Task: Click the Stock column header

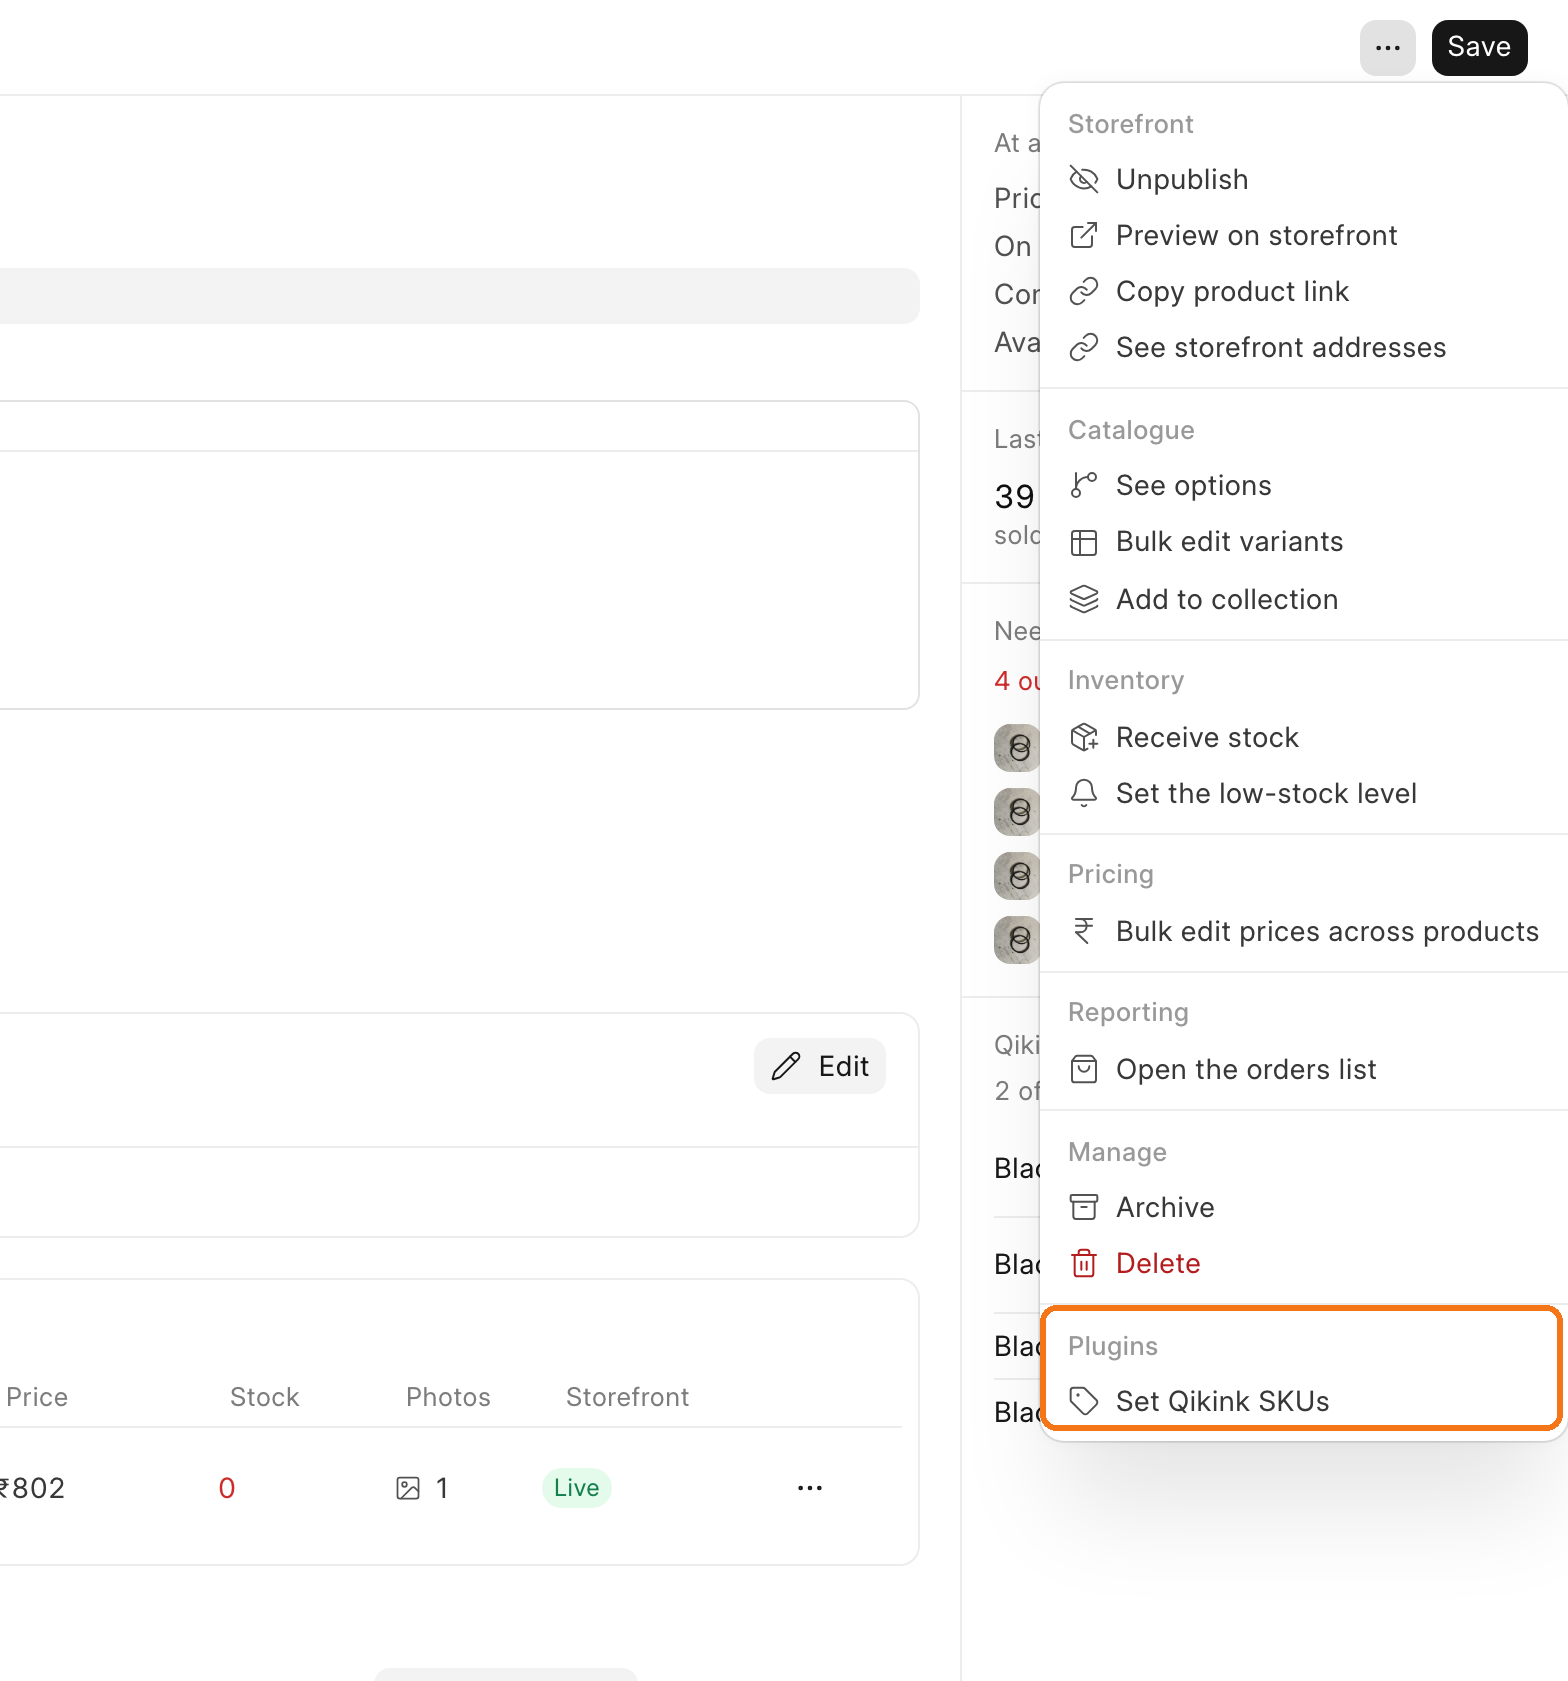Action: point(265,1397)
